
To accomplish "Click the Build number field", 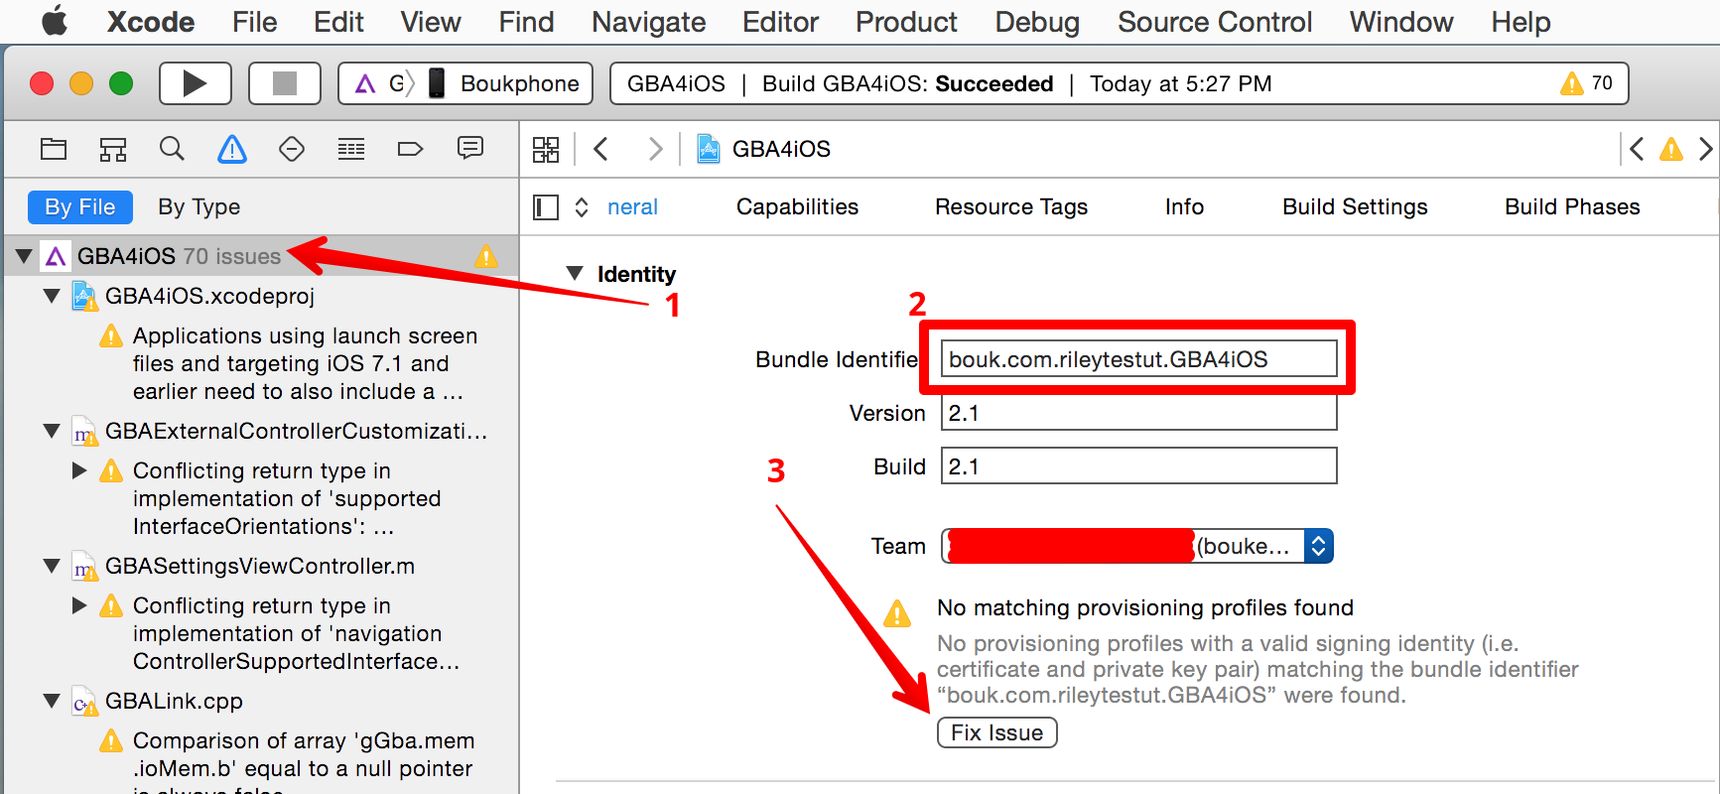I will 1139,466.
